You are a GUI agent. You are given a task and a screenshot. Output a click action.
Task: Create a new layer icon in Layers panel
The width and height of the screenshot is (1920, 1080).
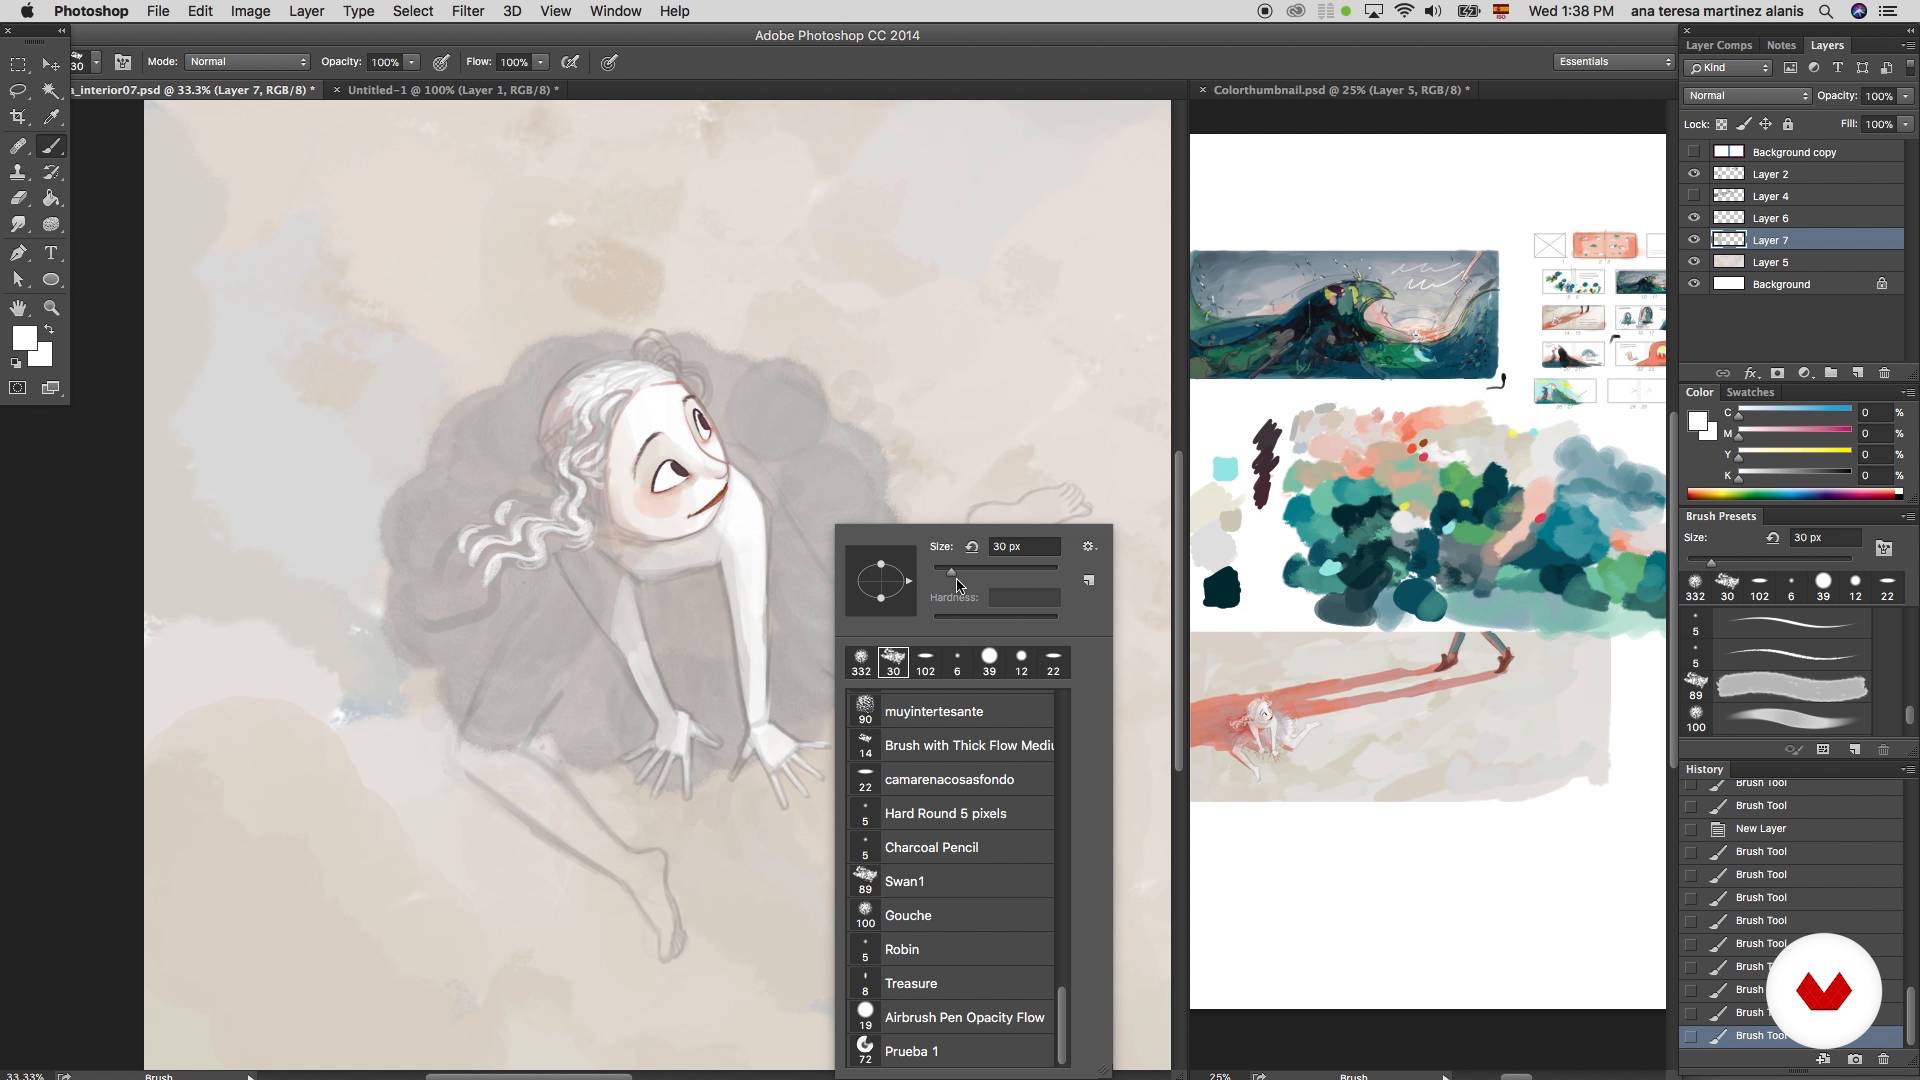1857,373
